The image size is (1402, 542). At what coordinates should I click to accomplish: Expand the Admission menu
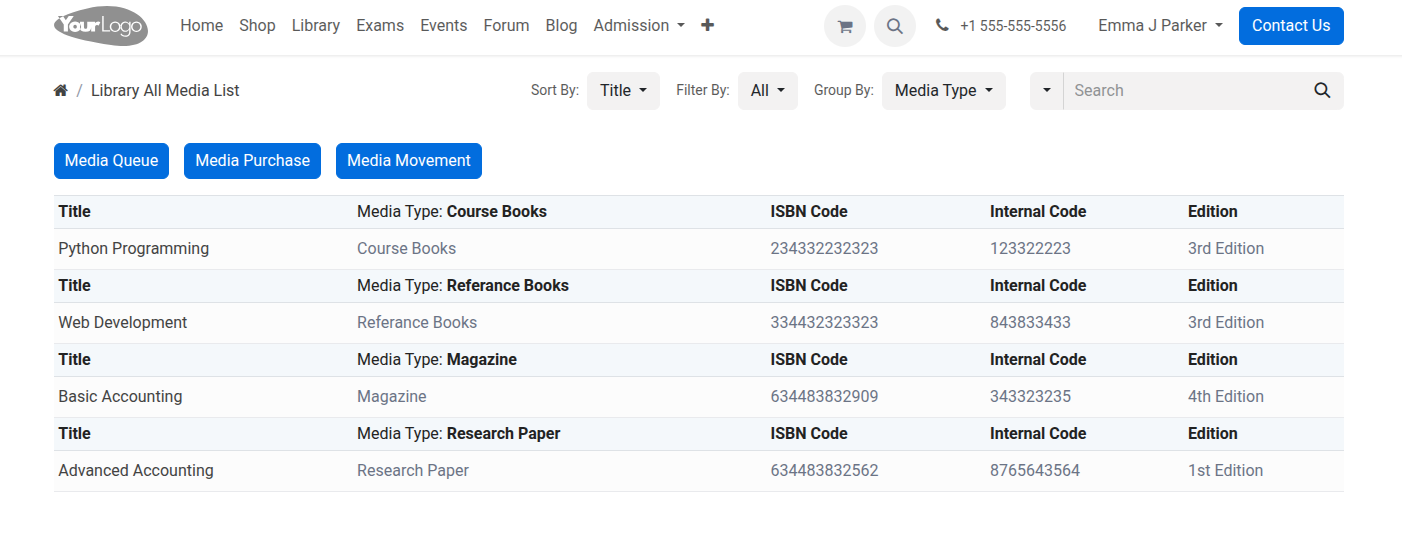[x=639, y=26]
